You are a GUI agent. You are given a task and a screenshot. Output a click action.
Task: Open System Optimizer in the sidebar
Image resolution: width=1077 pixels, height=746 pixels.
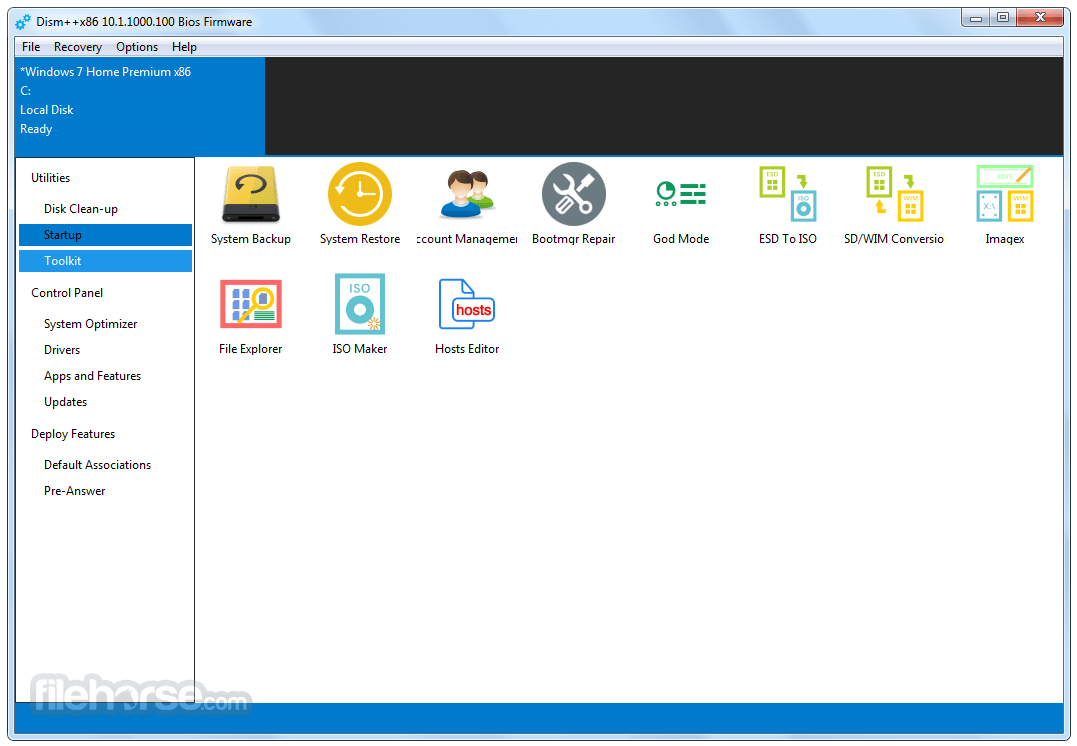click(x=106, y=324)
